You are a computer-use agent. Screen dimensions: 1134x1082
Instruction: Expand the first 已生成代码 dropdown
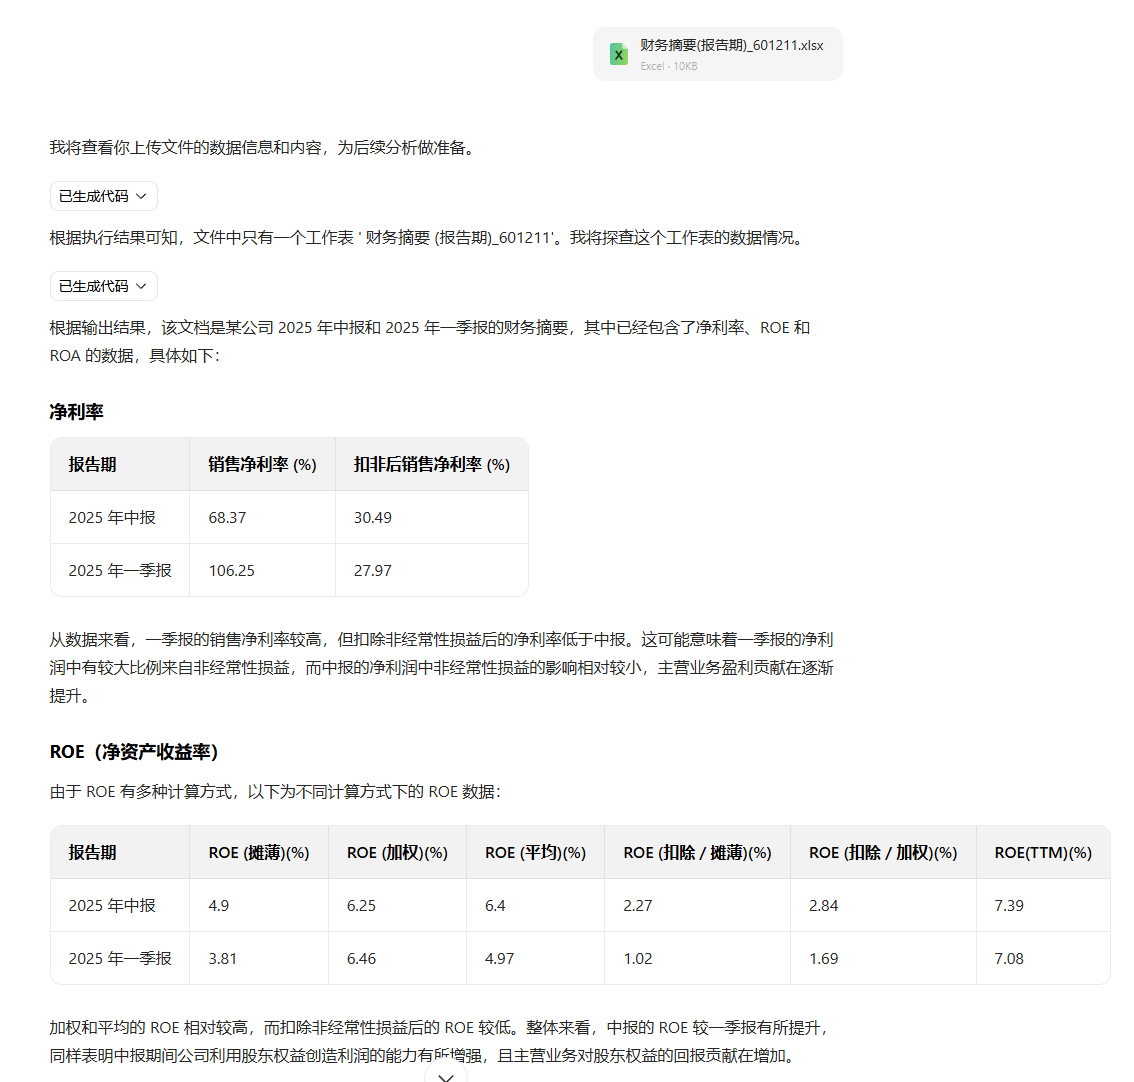[x=103, y=196]
